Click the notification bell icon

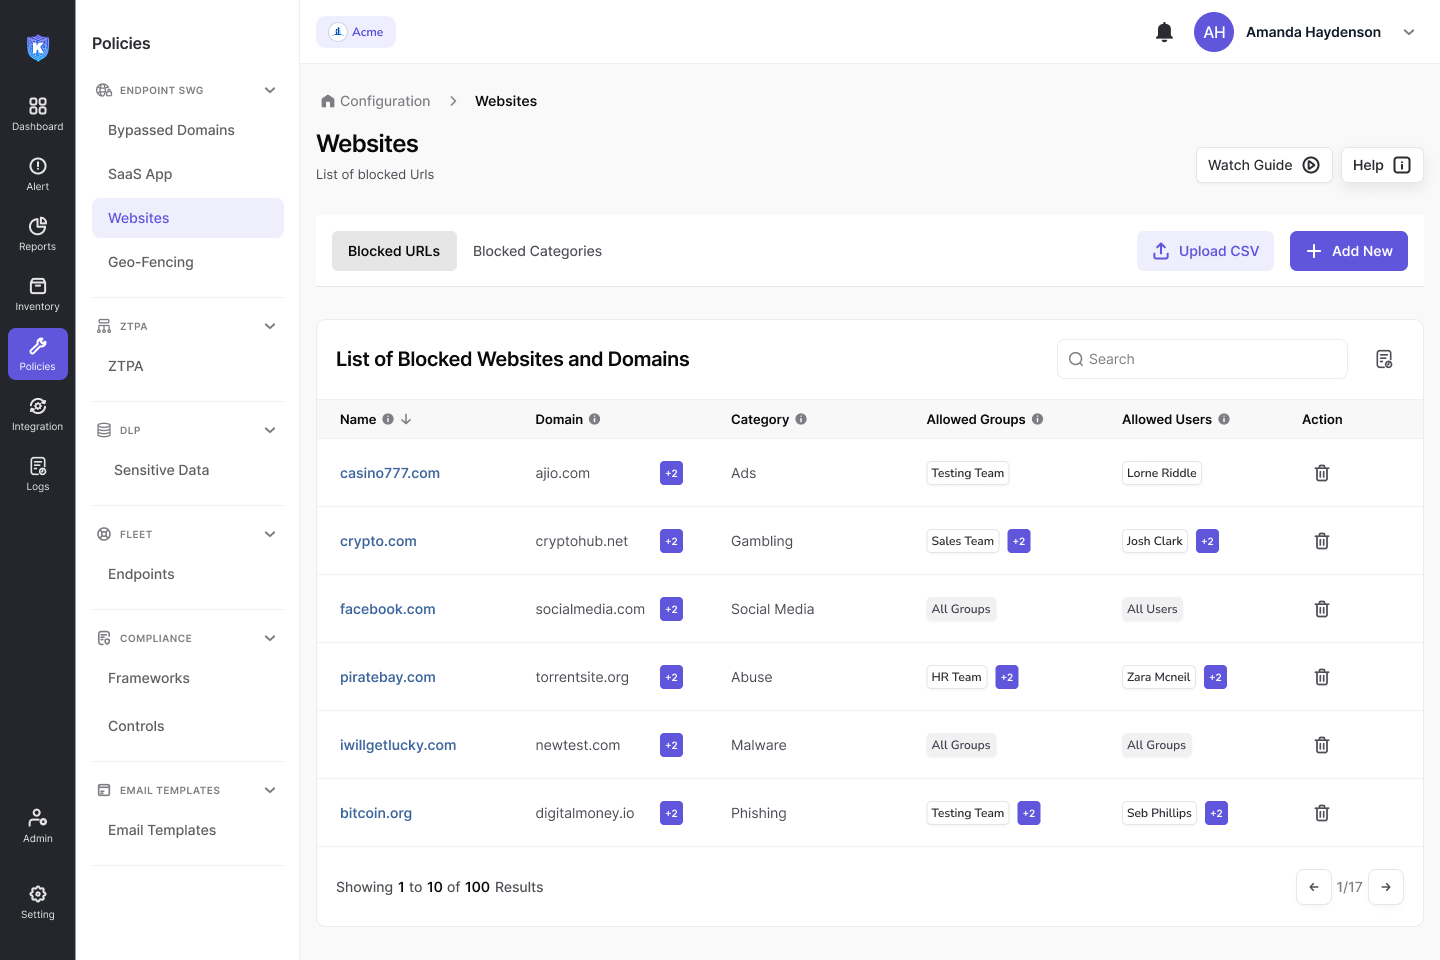pos(1164,32)
